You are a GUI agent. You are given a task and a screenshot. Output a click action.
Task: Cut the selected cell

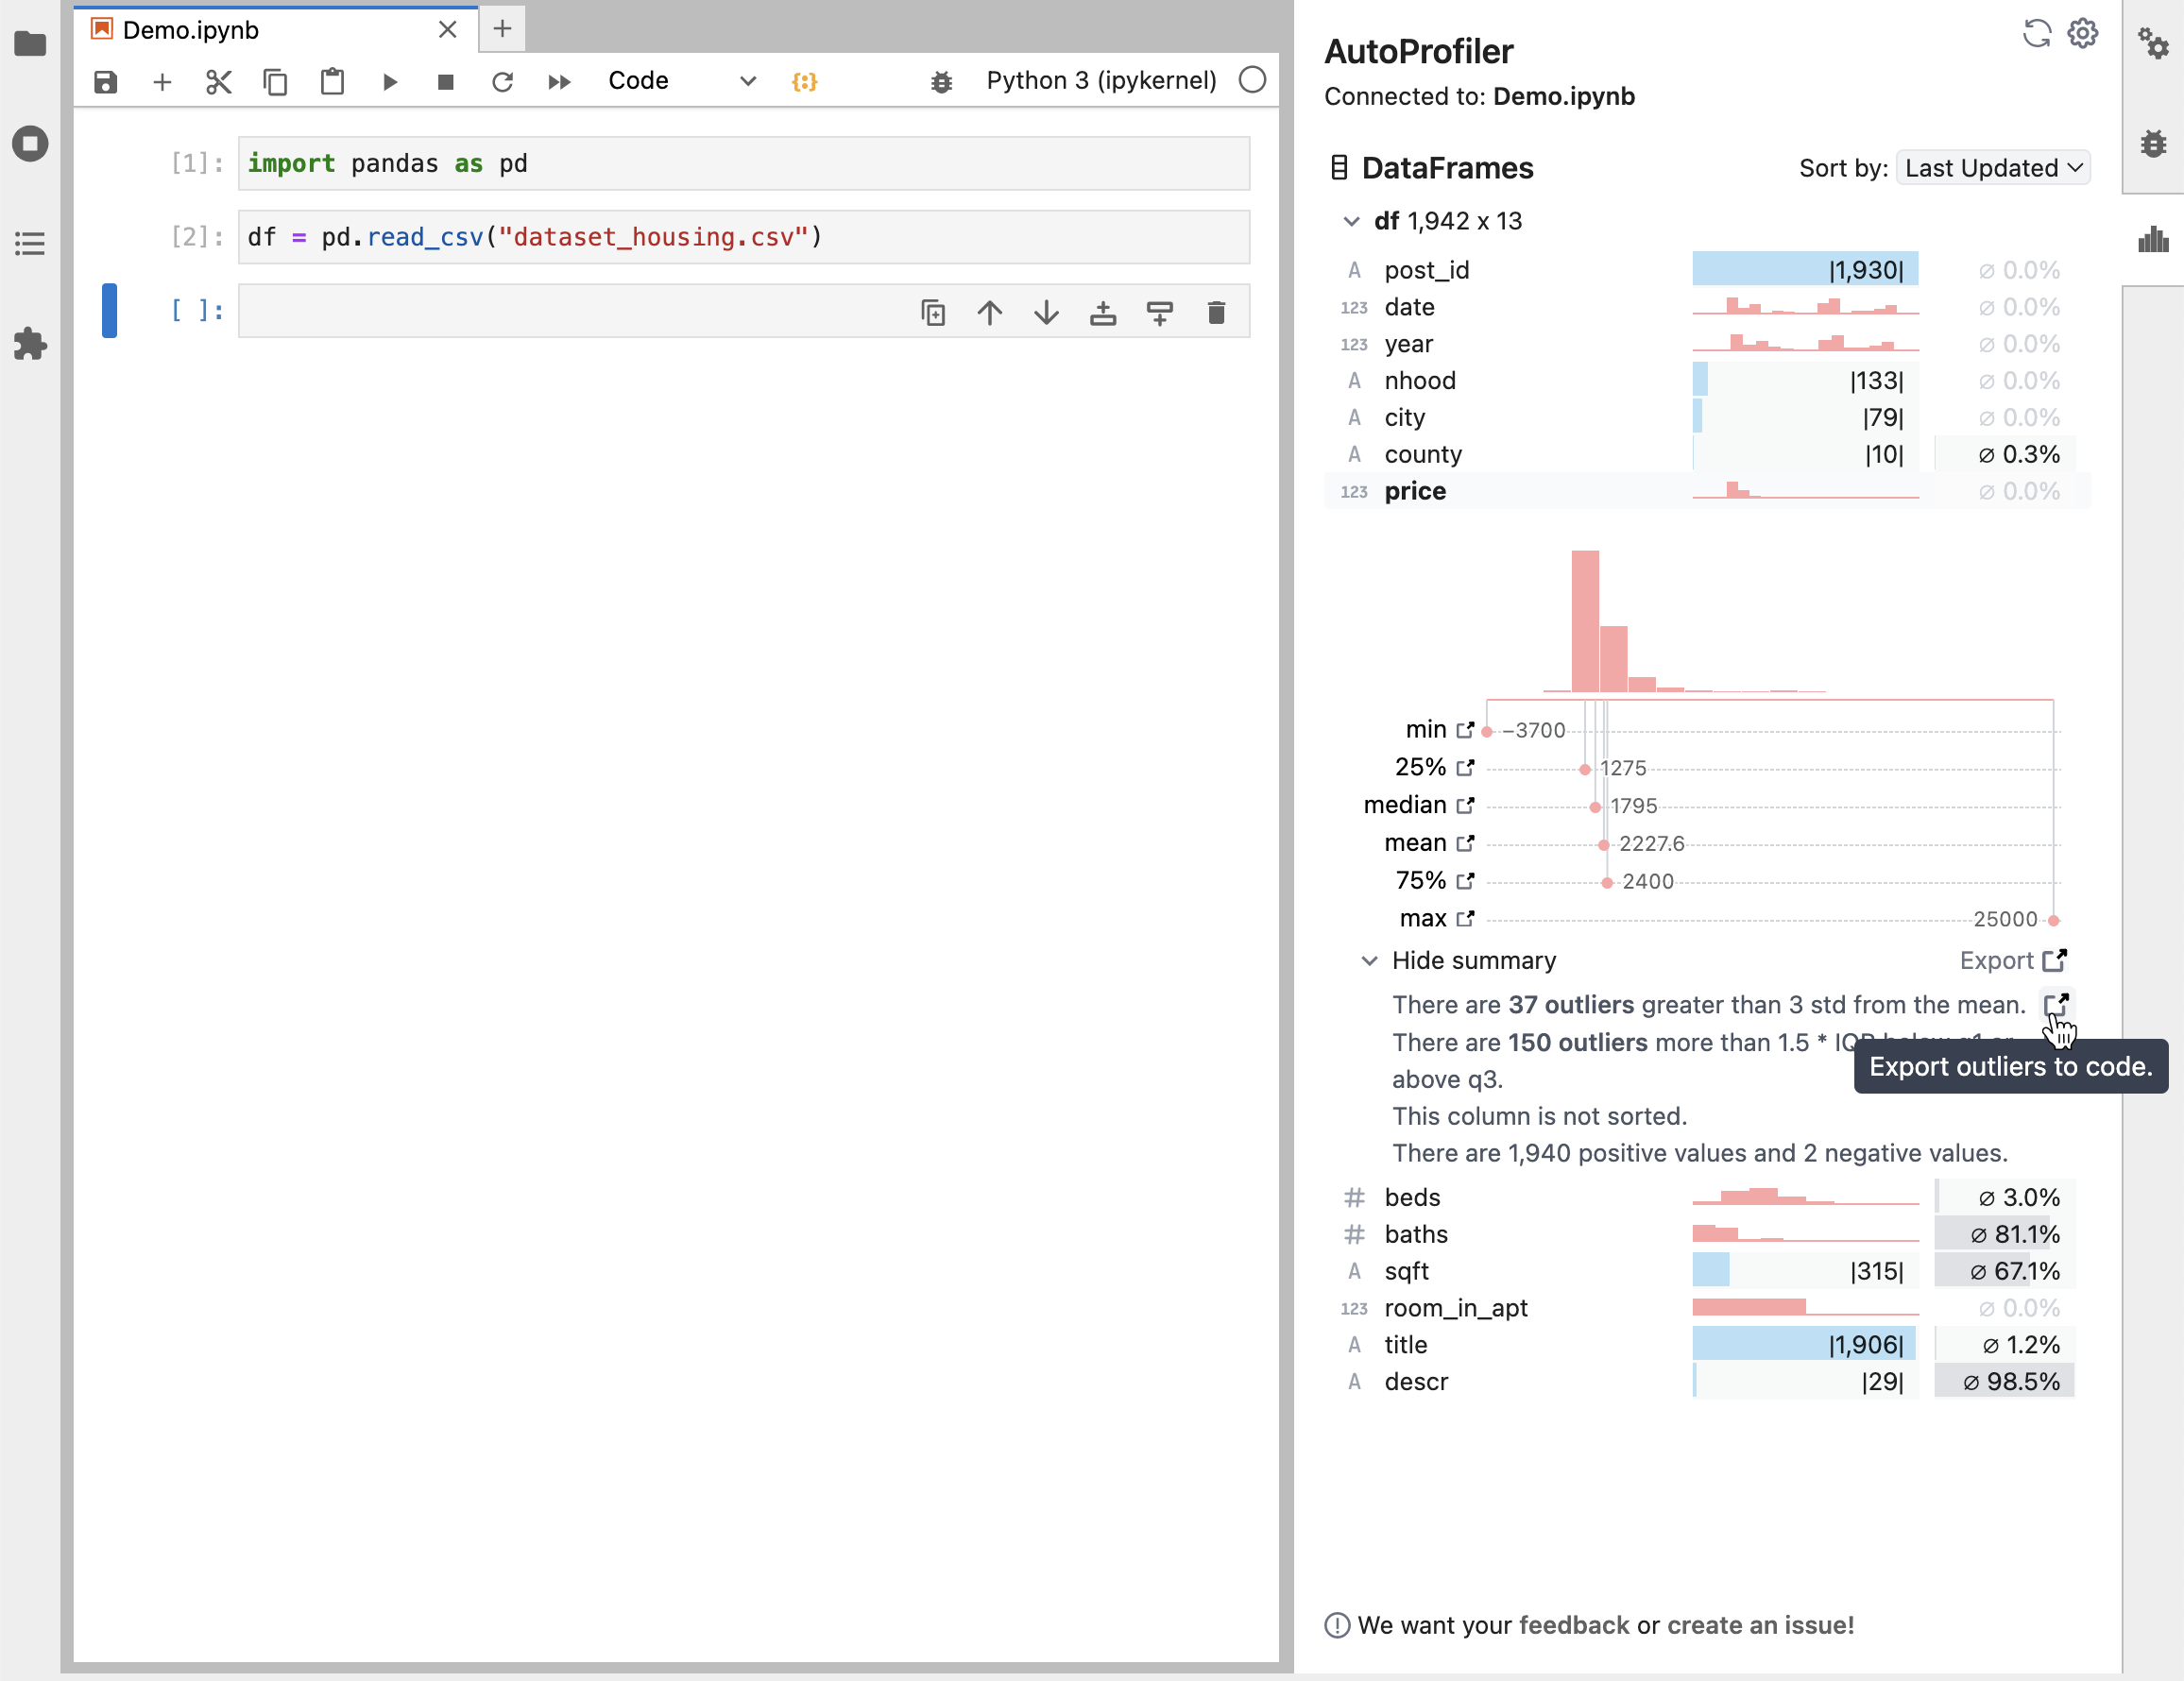tap(219, 81)
